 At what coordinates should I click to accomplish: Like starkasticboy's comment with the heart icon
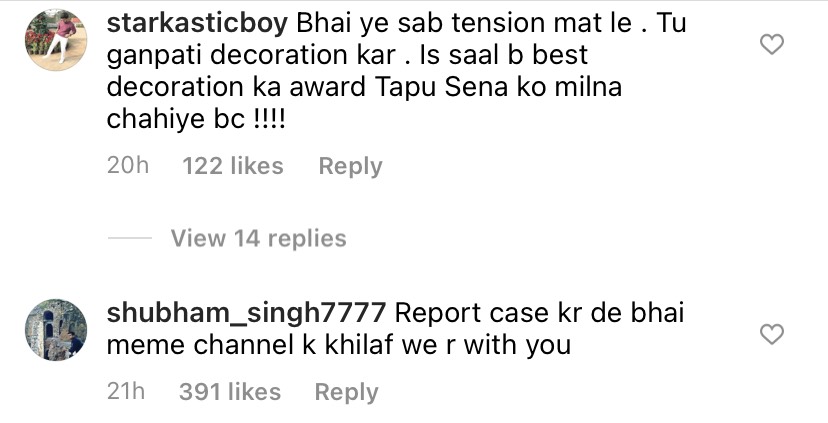point(771,44)
